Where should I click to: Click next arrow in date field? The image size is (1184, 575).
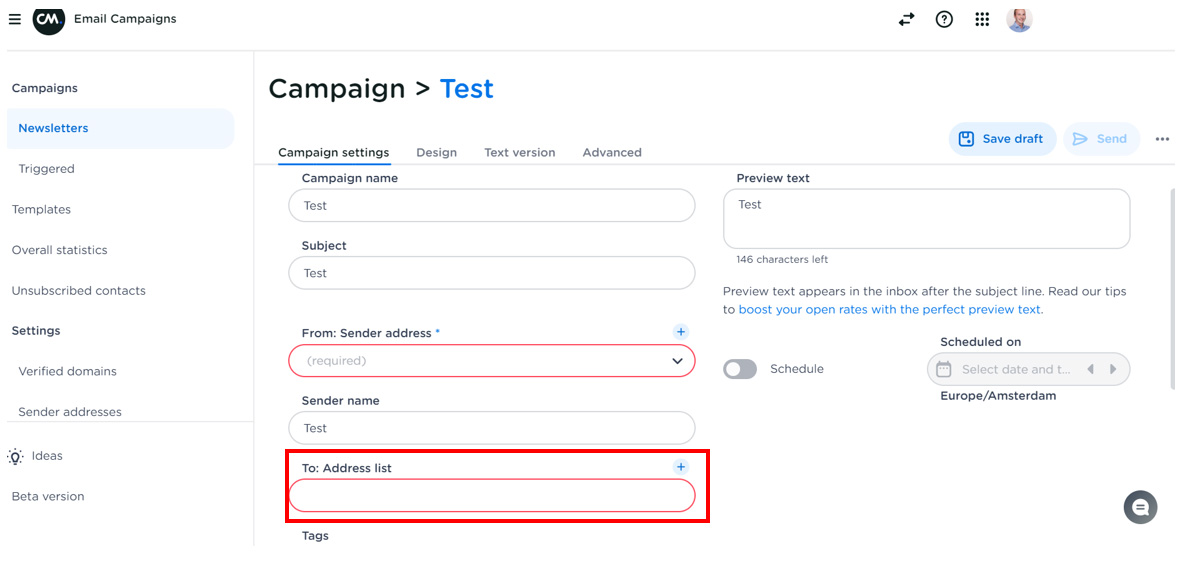1113,369
